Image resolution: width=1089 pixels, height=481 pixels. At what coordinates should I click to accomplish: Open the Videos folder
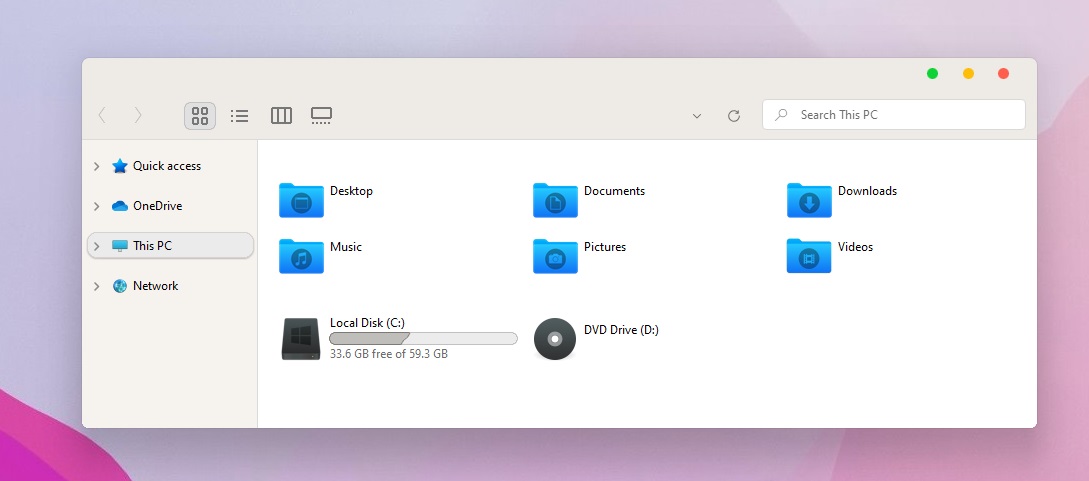809,256
